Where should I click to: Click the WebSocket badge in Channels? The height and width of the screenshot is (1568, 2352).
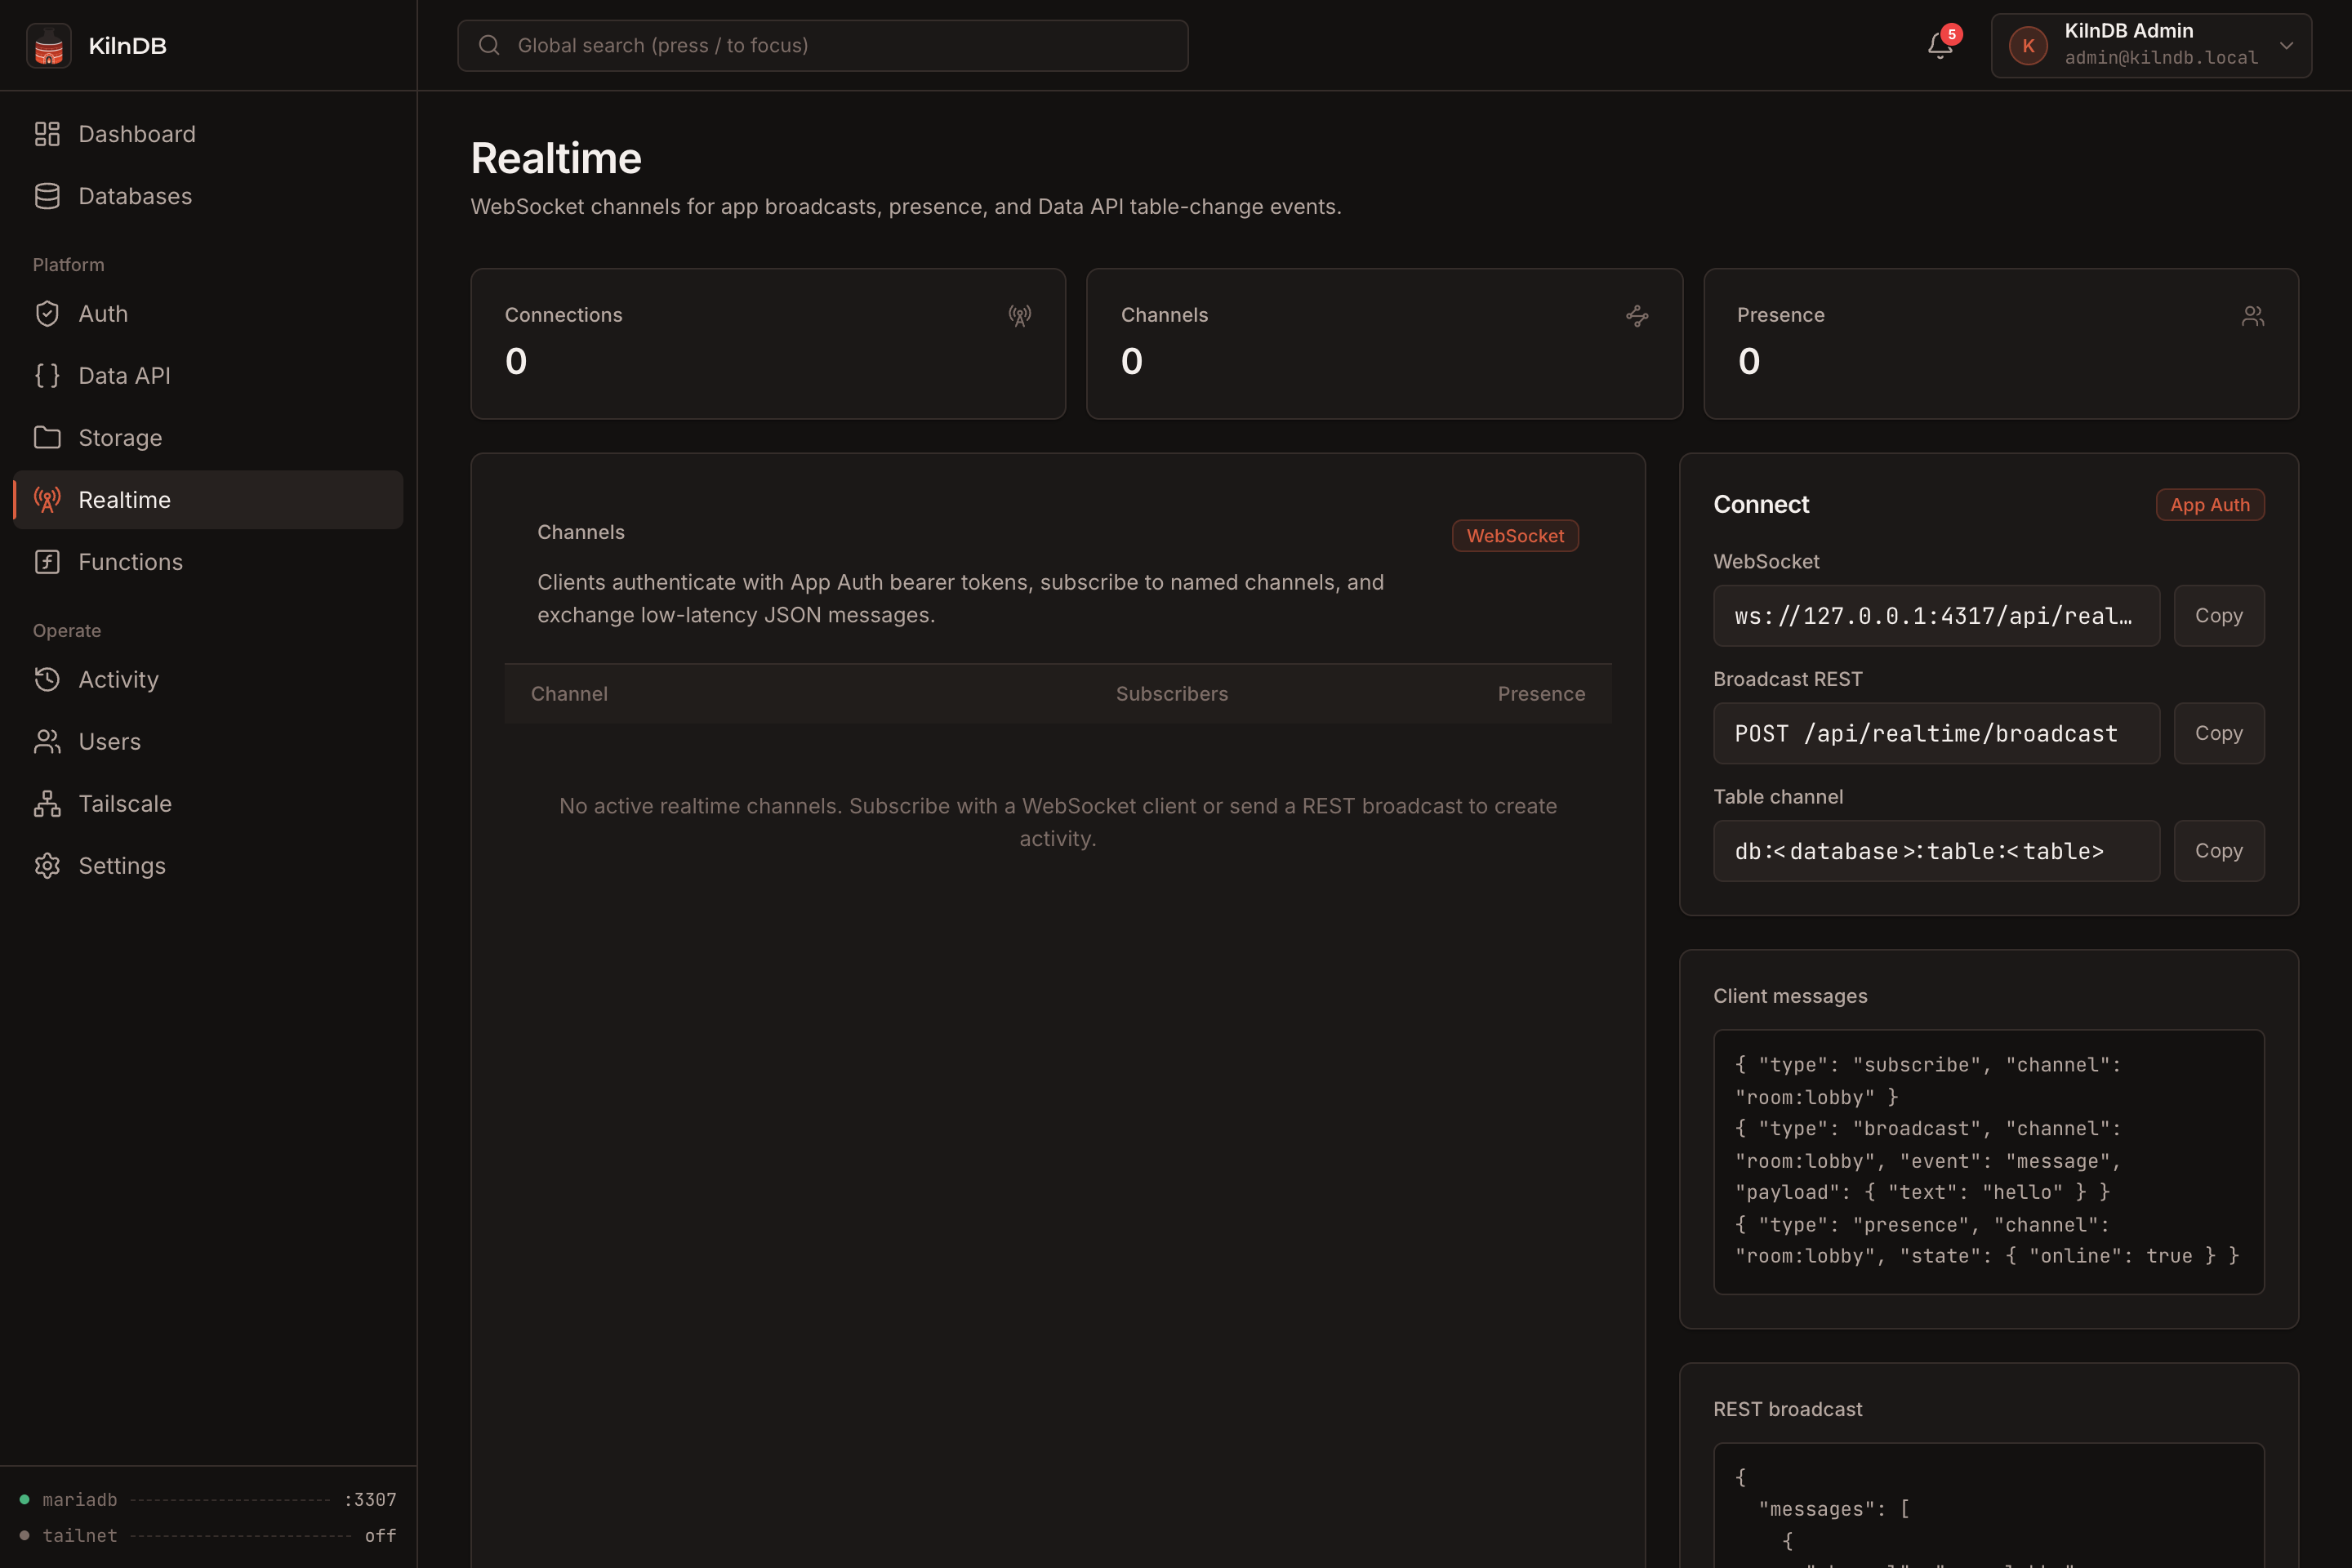click(1515, 536)
